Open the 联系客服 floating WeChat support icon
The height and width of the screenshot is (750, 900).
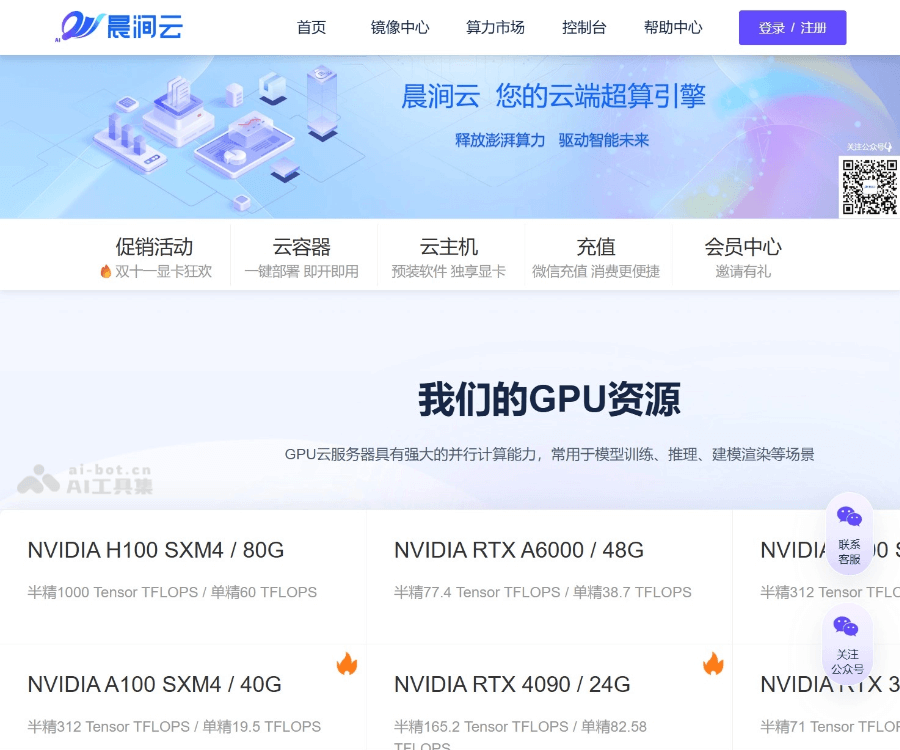click(849, 530)
